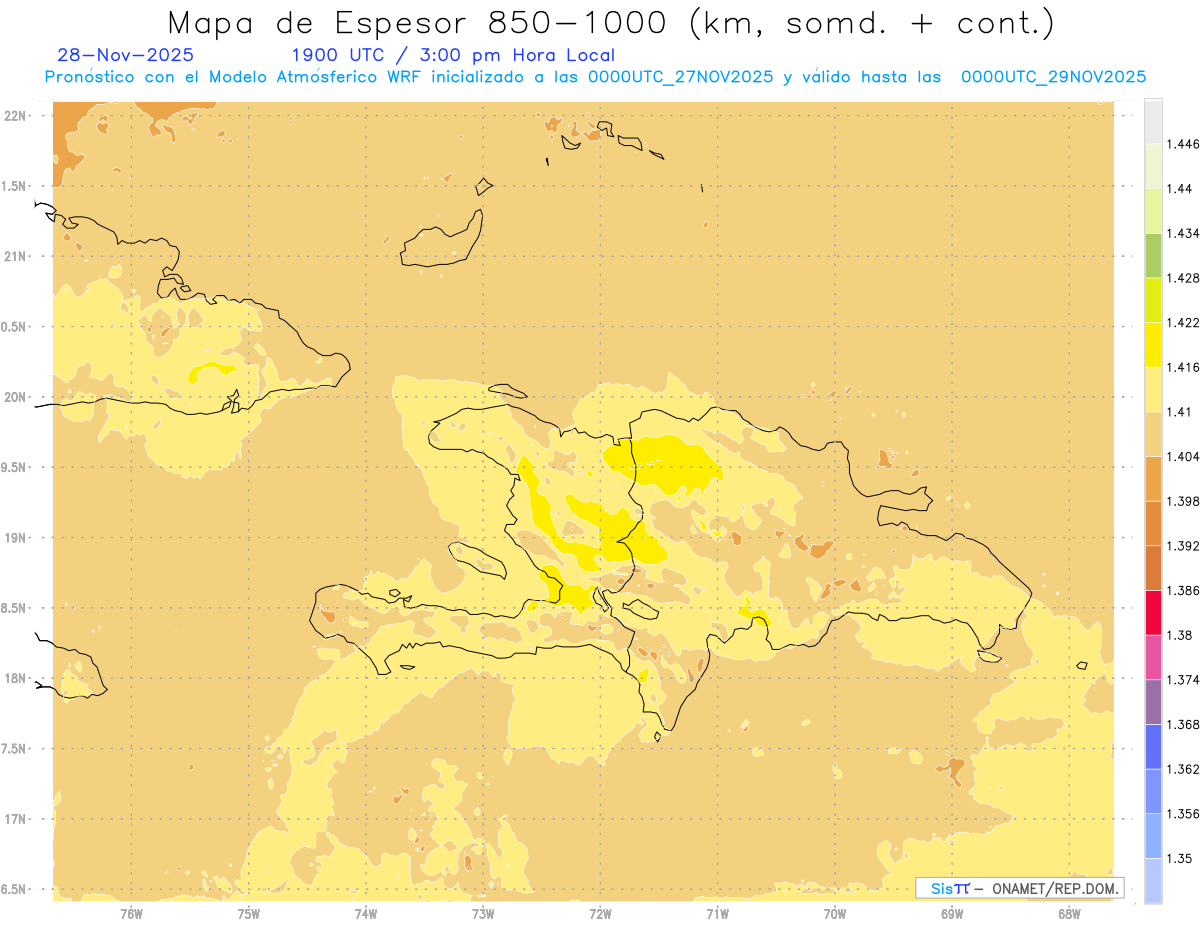Click the WRF forecast description line

click(595, 77)
